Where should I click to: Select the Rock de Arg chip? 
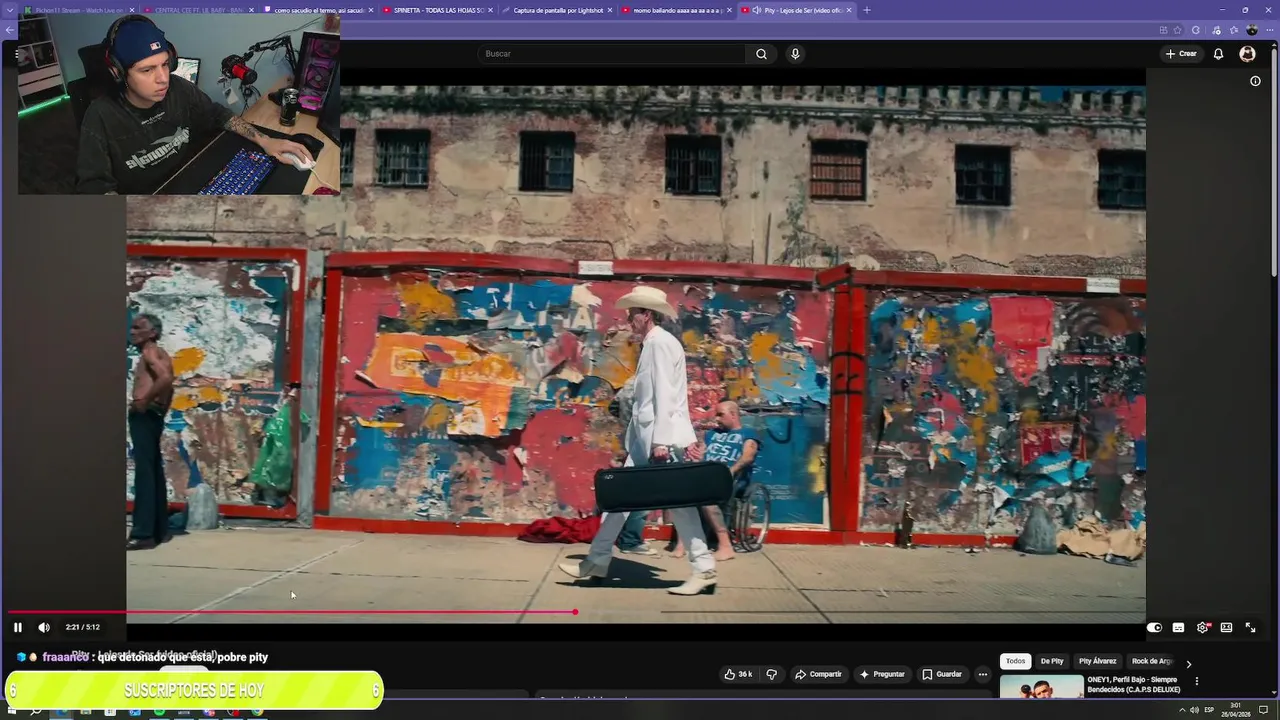tap(1151, 661)
